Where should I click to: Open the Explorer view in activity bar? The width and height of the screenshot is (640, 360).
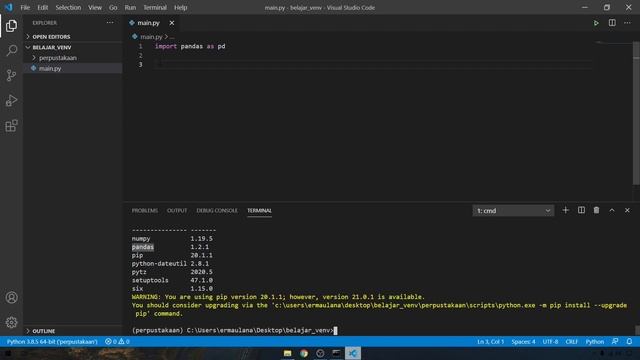click(x=11, y=26)
